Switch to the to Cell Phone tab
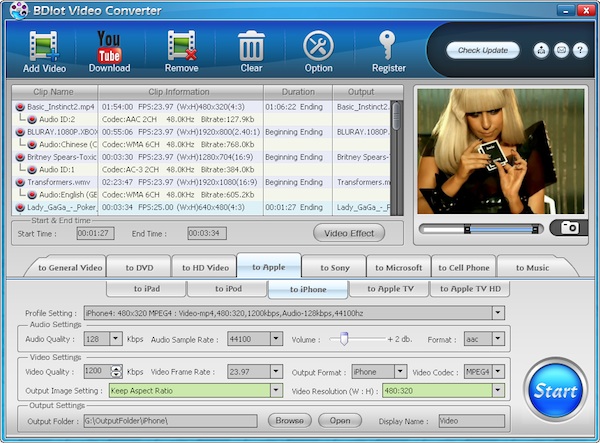Image resolution: width=600 pixels, height=443 pixels. 464,267
